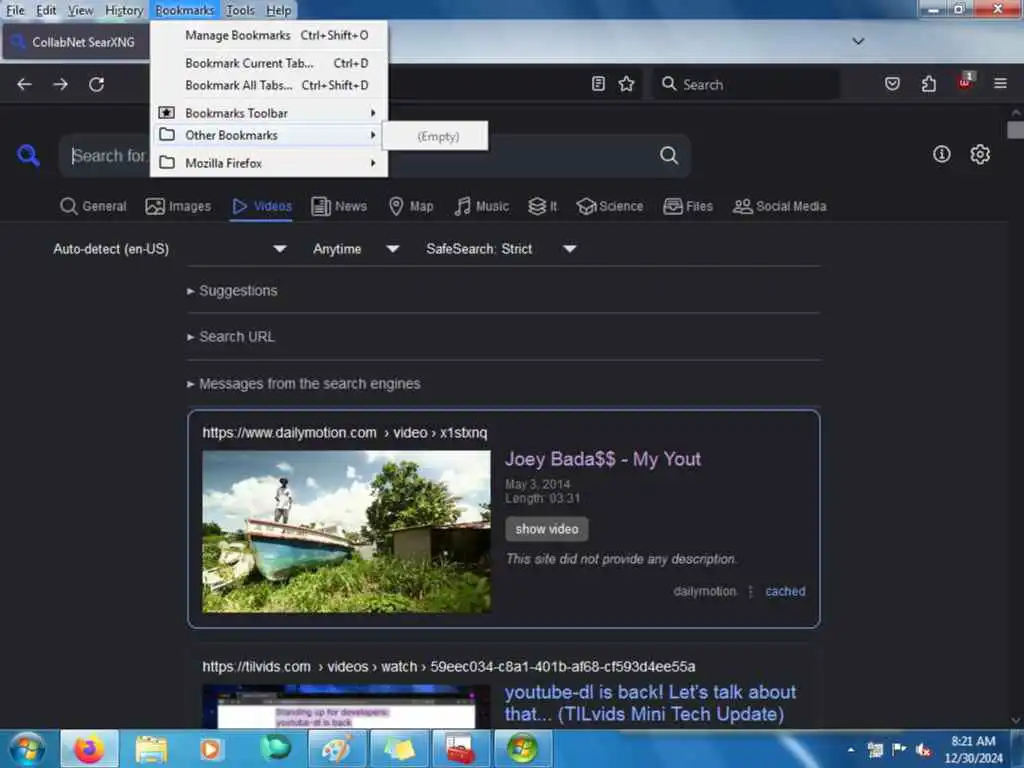The image size is (1024, 768).
Task: Choose Bookmark Current Tab menu entry
Action: [268, 63]
